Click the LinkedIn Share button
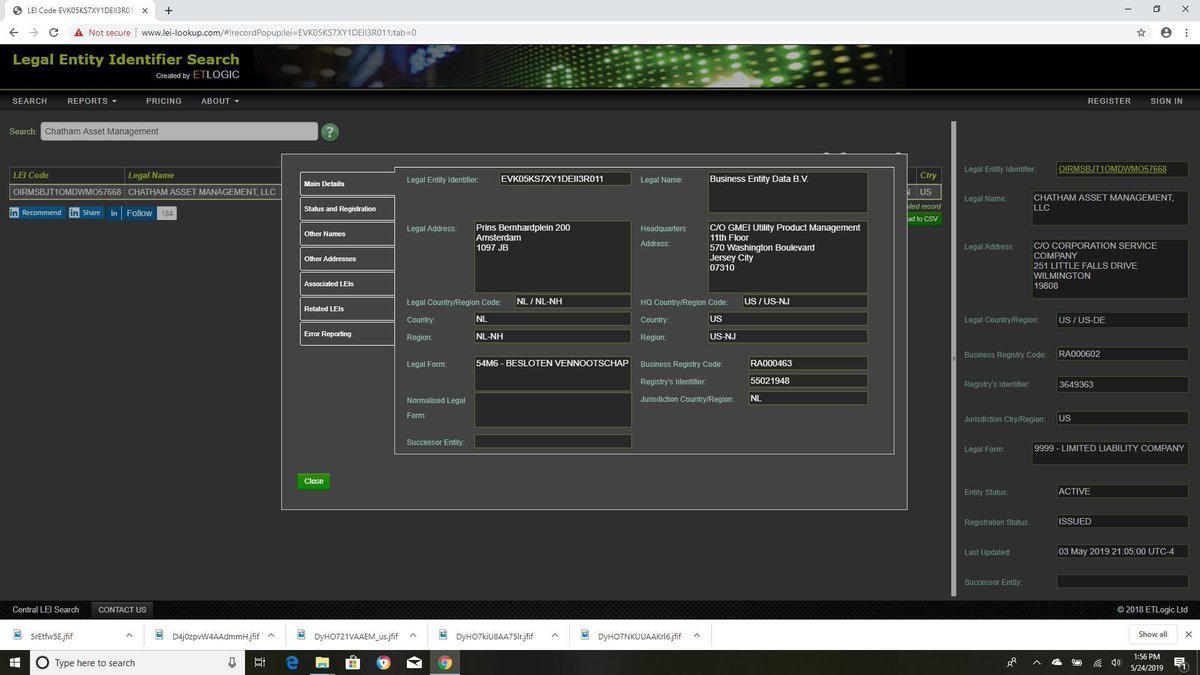The height and width of the screenshot is (675, 1200). pyautogui.click(x=86, y=213)
